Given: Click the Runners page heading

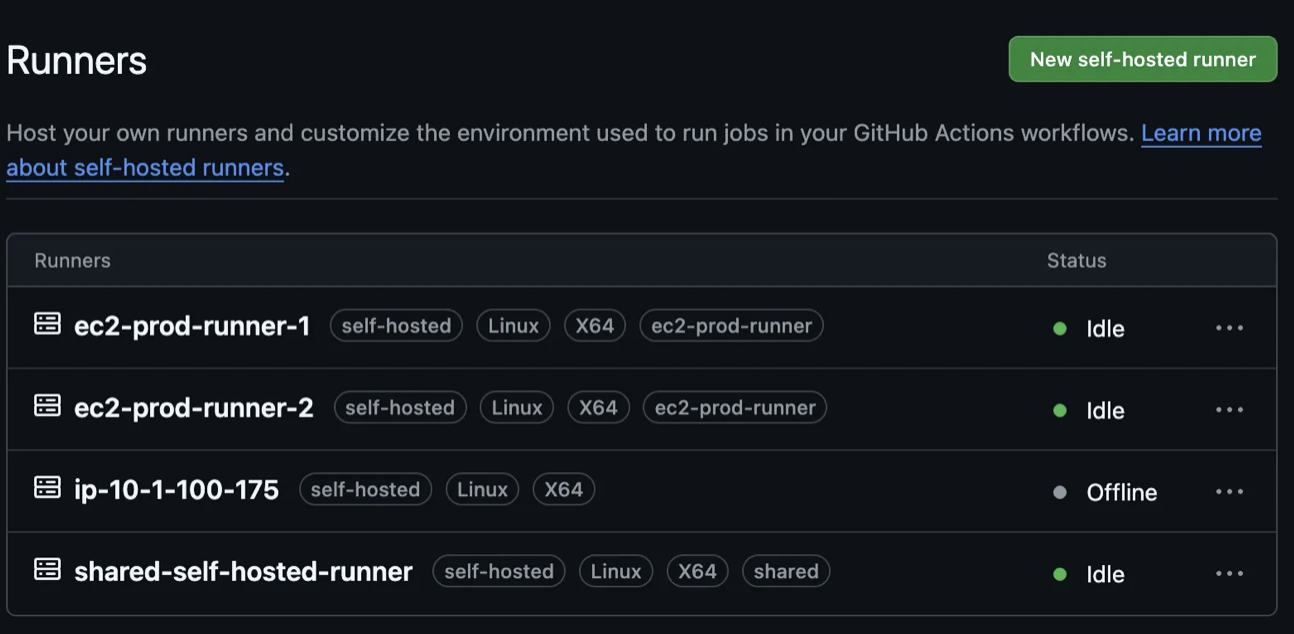Looking at the screenshot, I should tap(77, 61).
